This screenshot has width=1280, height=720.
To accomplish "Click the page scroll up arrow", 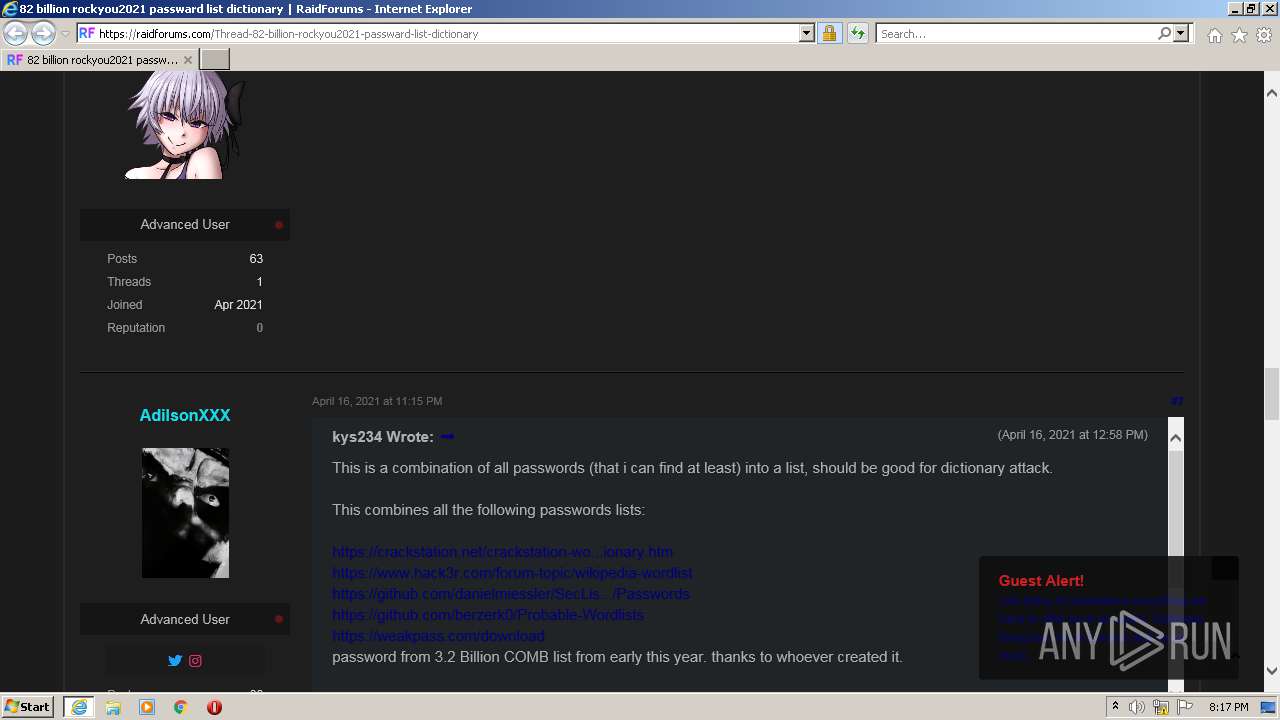I will point(1272,93).
